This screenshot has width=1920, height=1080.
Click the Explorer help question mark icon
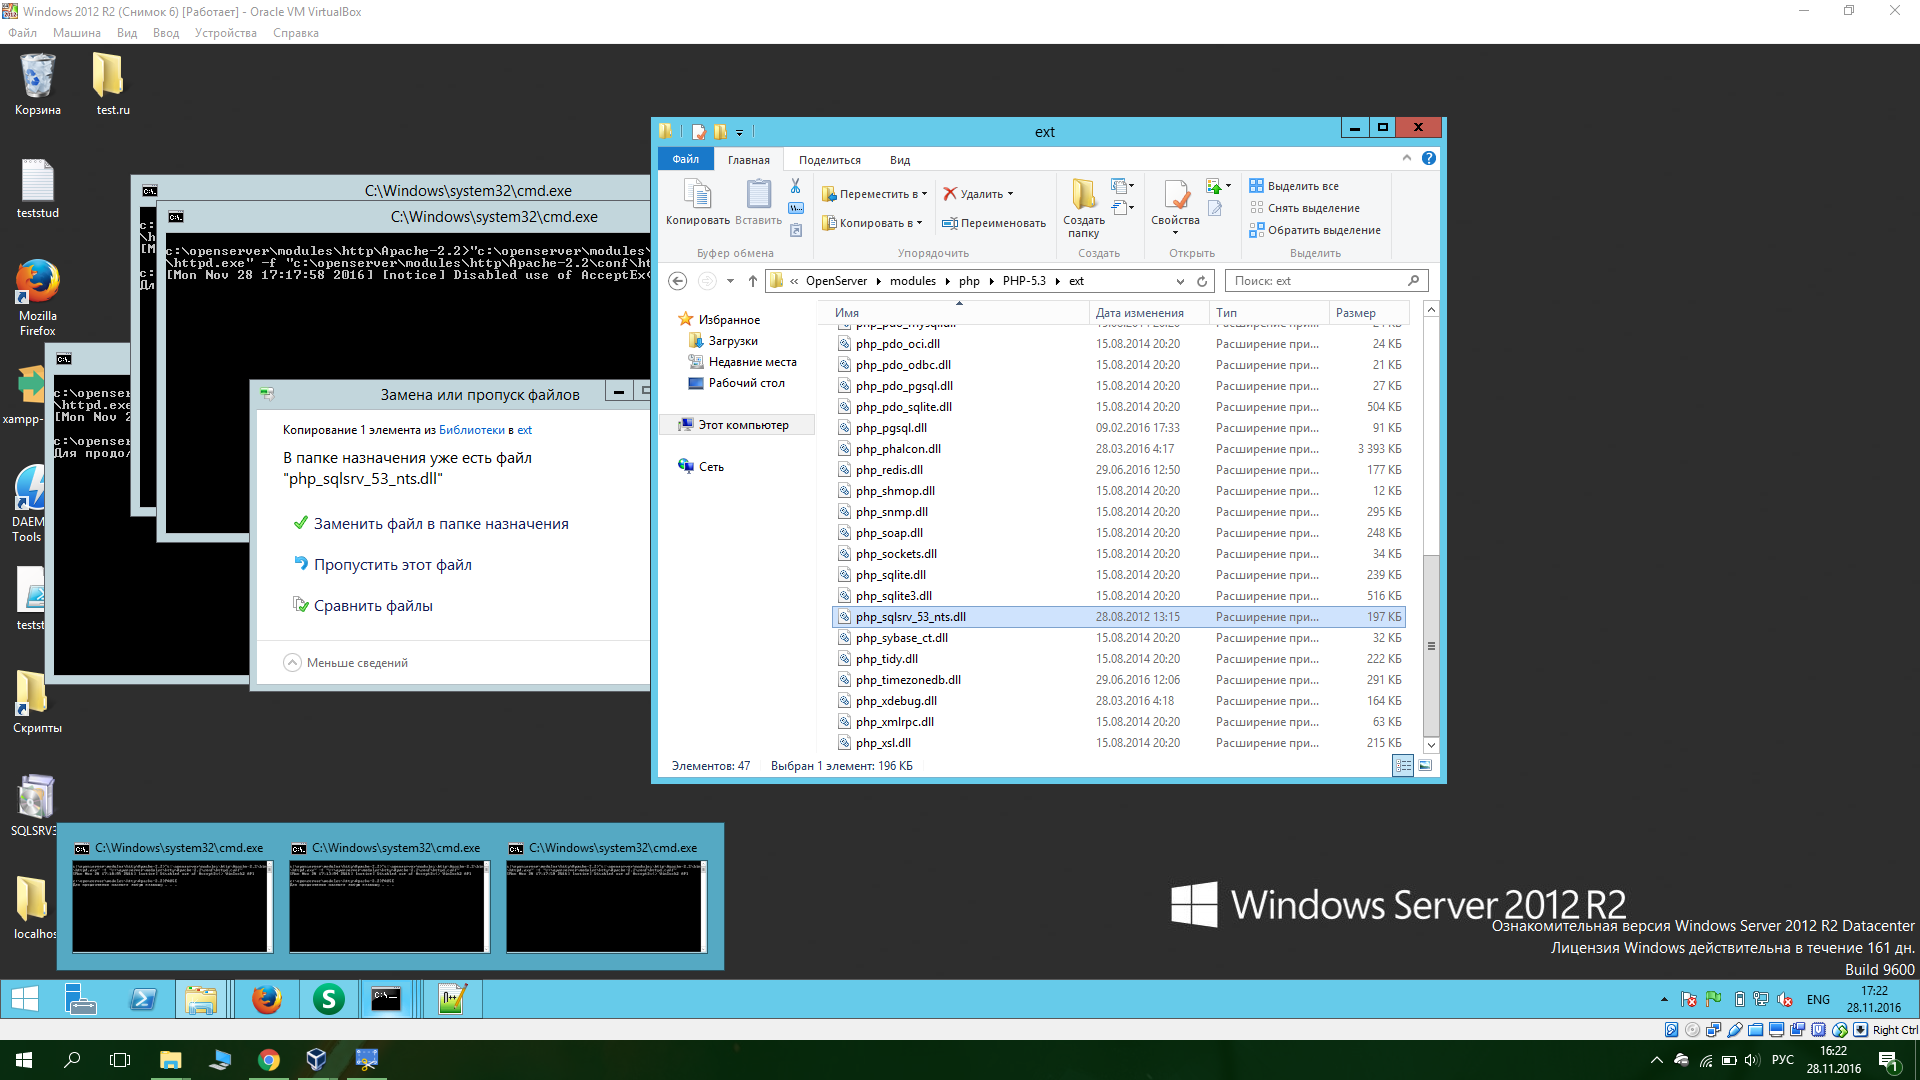1429,158
